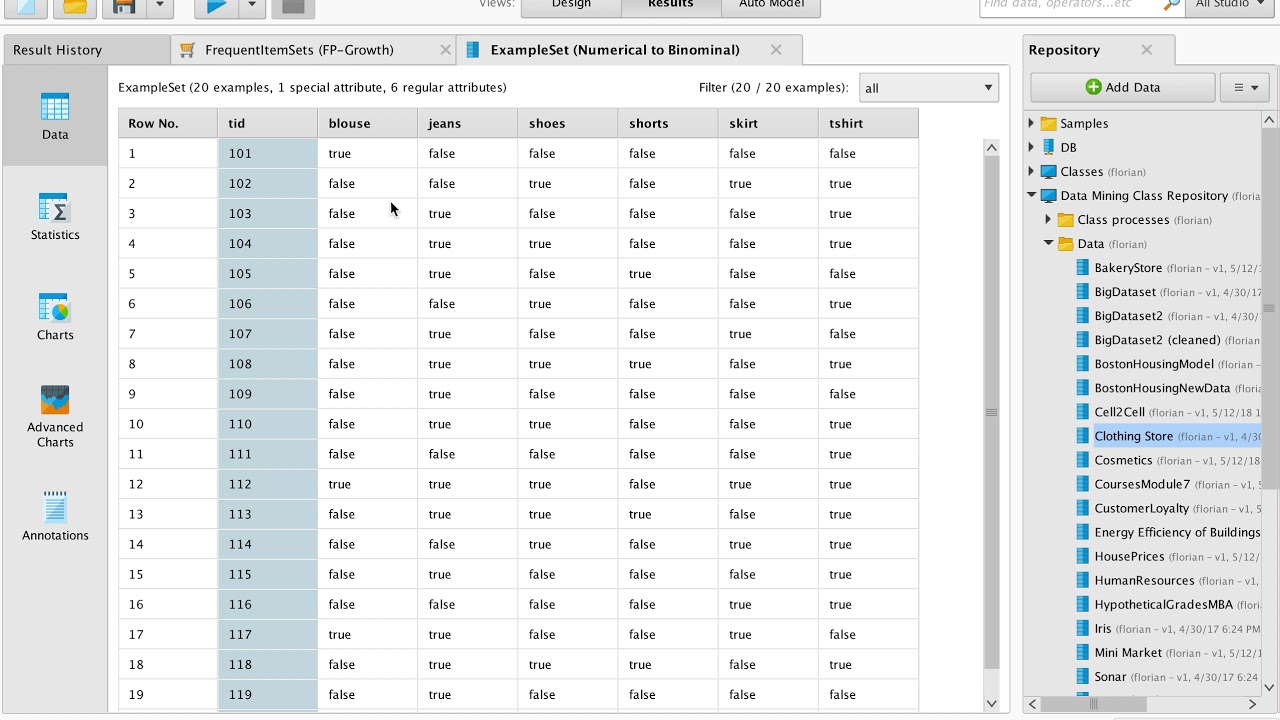1280x720 pixels.
Task: Click the Iris dataset icon
Action: click(1081, 629)
